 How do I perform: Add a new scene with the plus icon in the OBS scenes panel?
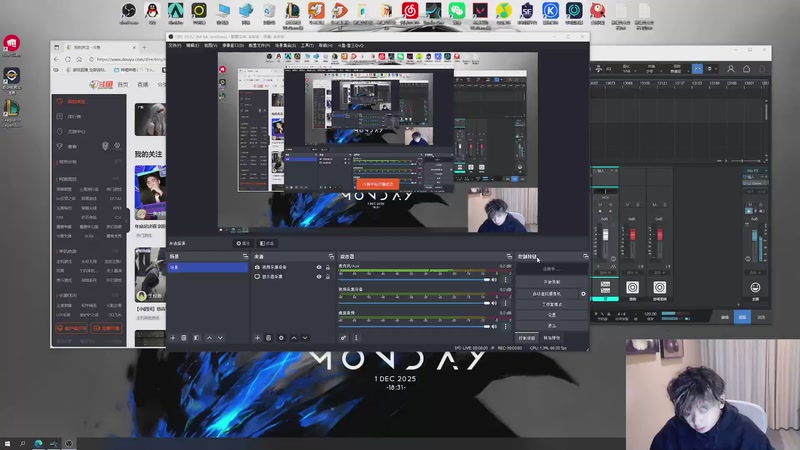173,338
